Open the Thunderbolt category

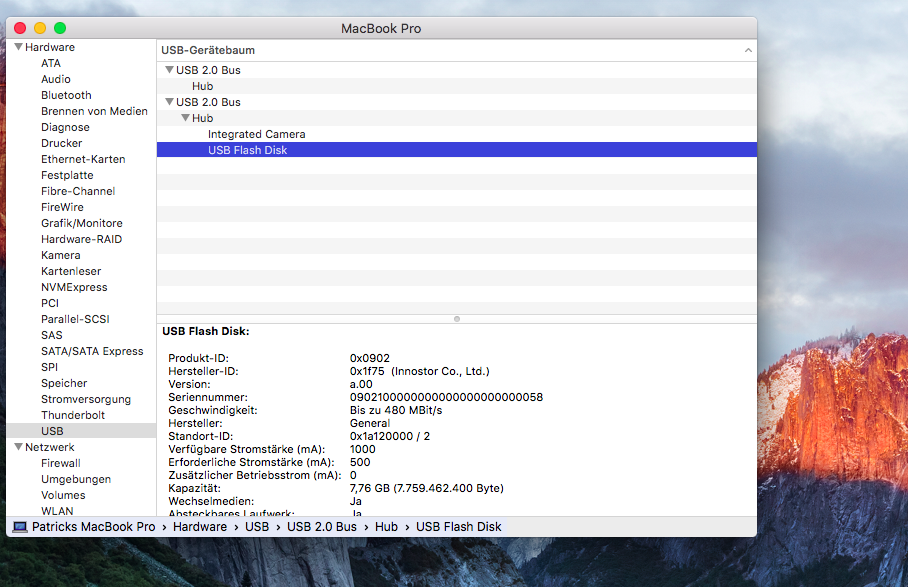[73, 415]
